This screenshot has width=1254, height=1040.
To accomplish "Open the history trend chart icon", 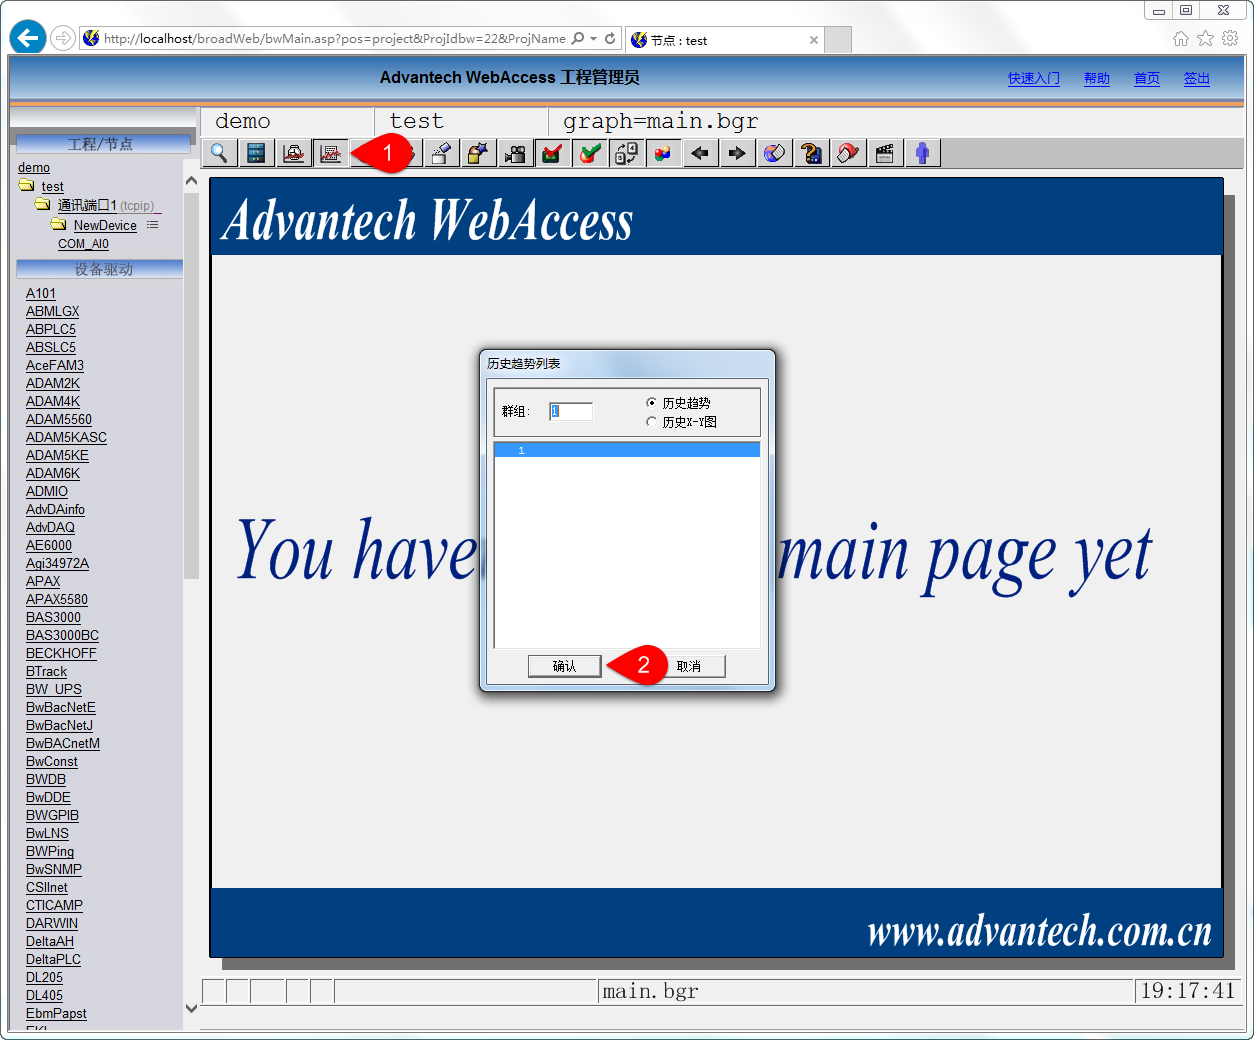I will (x=330, y=153).
